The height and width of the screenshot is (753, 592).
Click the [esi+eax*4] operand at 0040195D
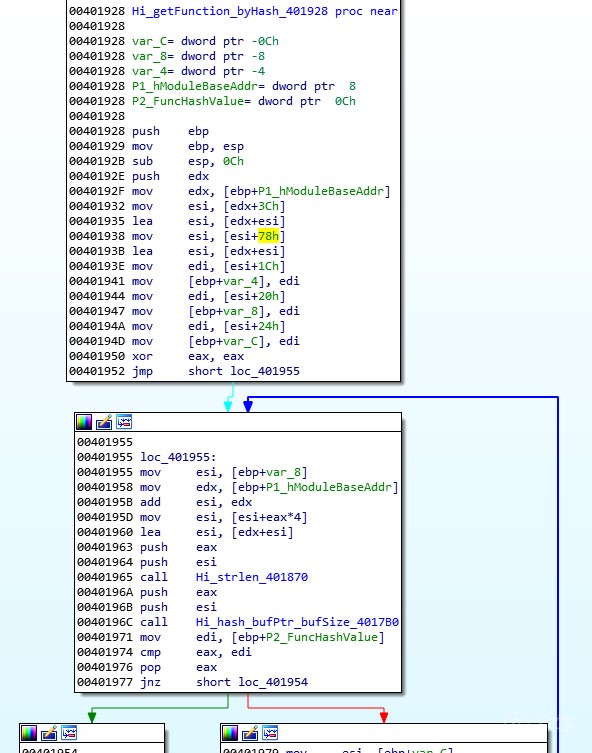269,517
